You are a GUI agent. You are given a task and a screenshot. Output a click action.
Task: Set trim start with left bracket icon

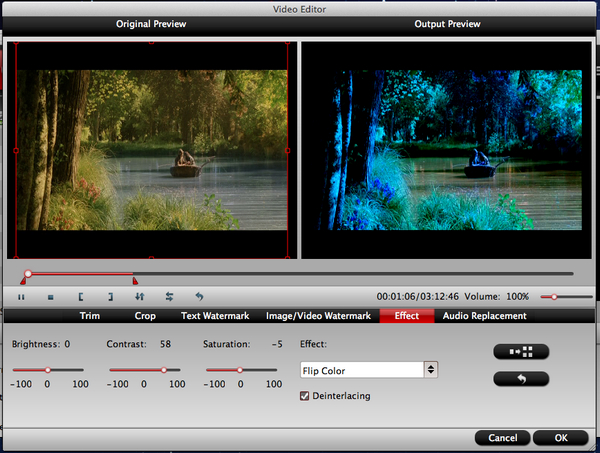81,297
